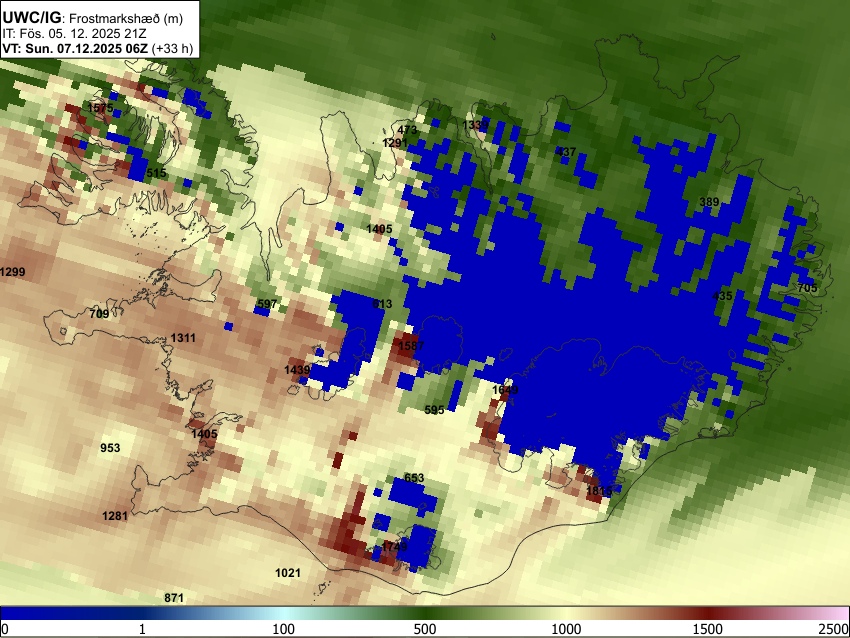The width and height of the screenshot is (850, 638).
Task: Click the map value 1649
Action: pos(505,390)
